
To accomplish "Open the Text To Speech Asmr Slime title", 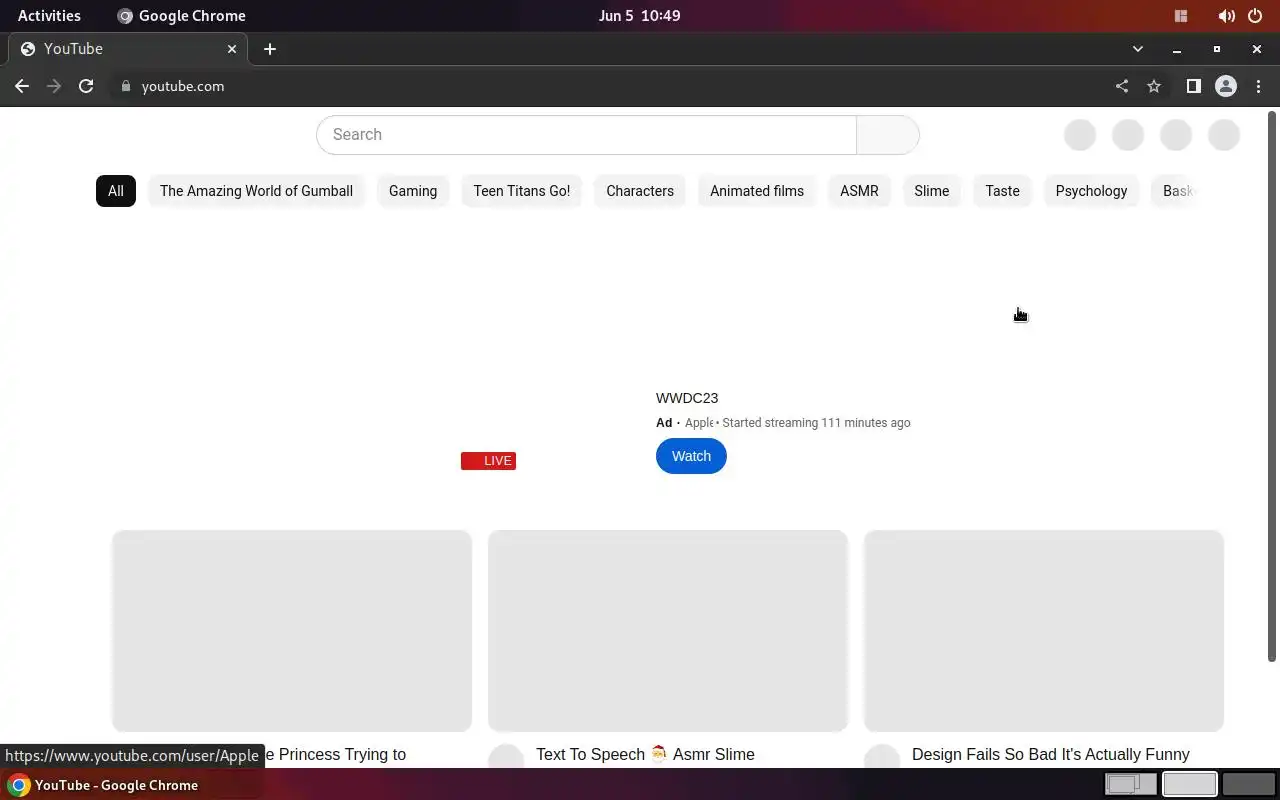I will 645,755.
